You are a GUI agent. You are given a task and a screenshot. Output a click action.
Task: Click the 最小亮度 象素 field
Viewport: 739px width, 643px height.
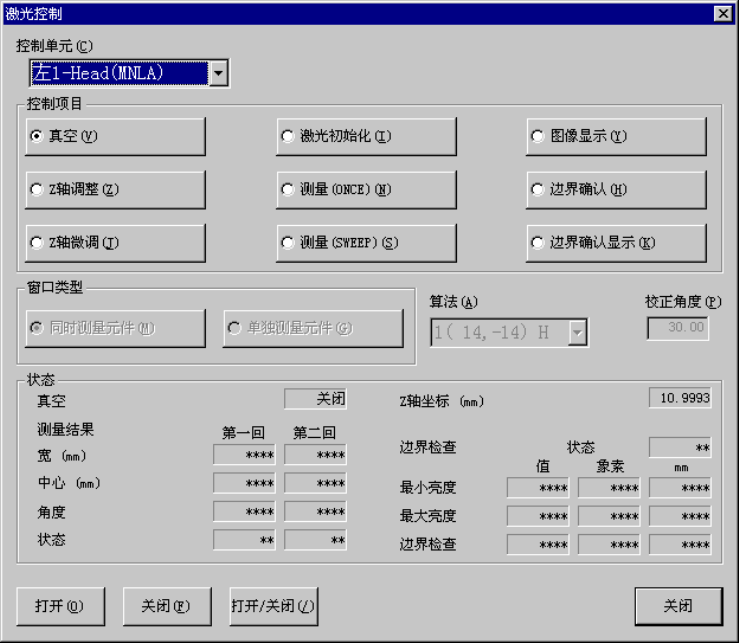click(609, 488)
